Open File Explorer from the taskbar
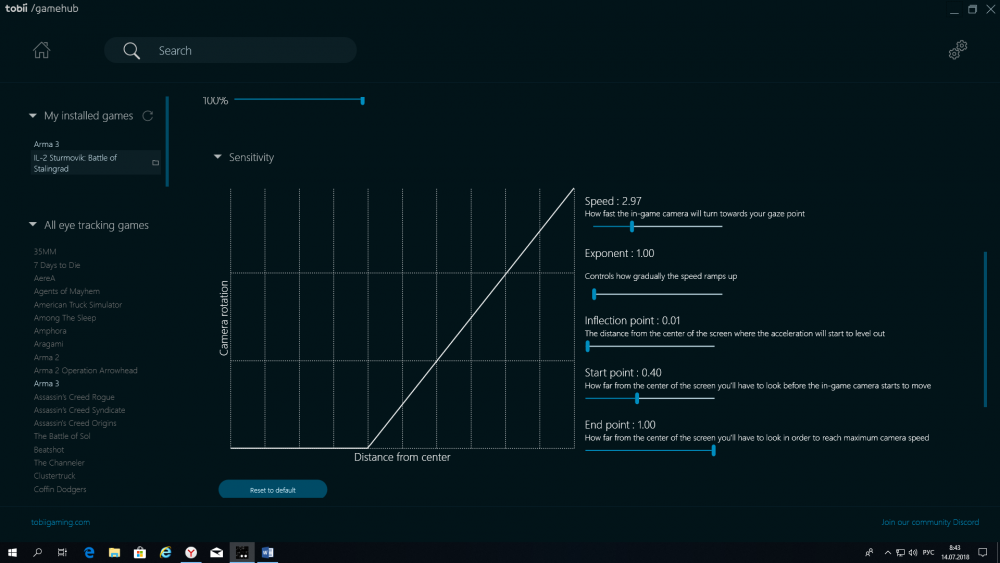 114,552
